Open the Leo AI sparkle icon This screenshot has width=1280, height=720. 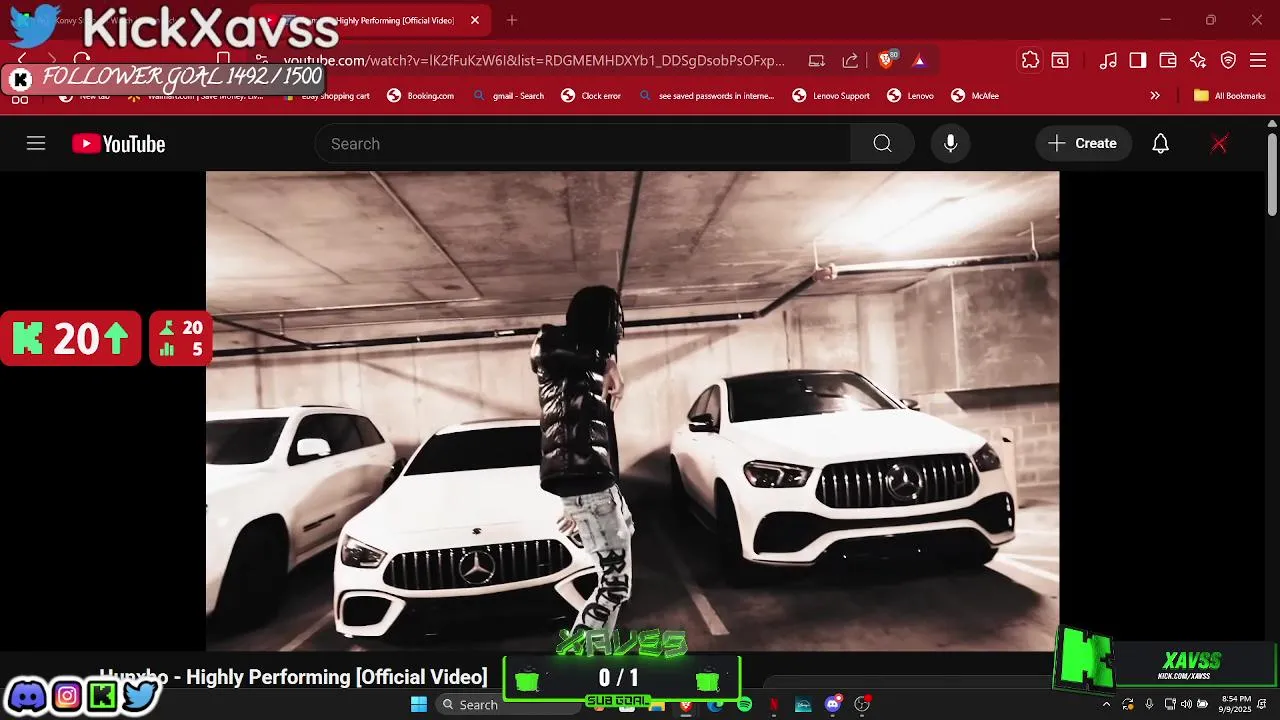[x=1198, y=60]
